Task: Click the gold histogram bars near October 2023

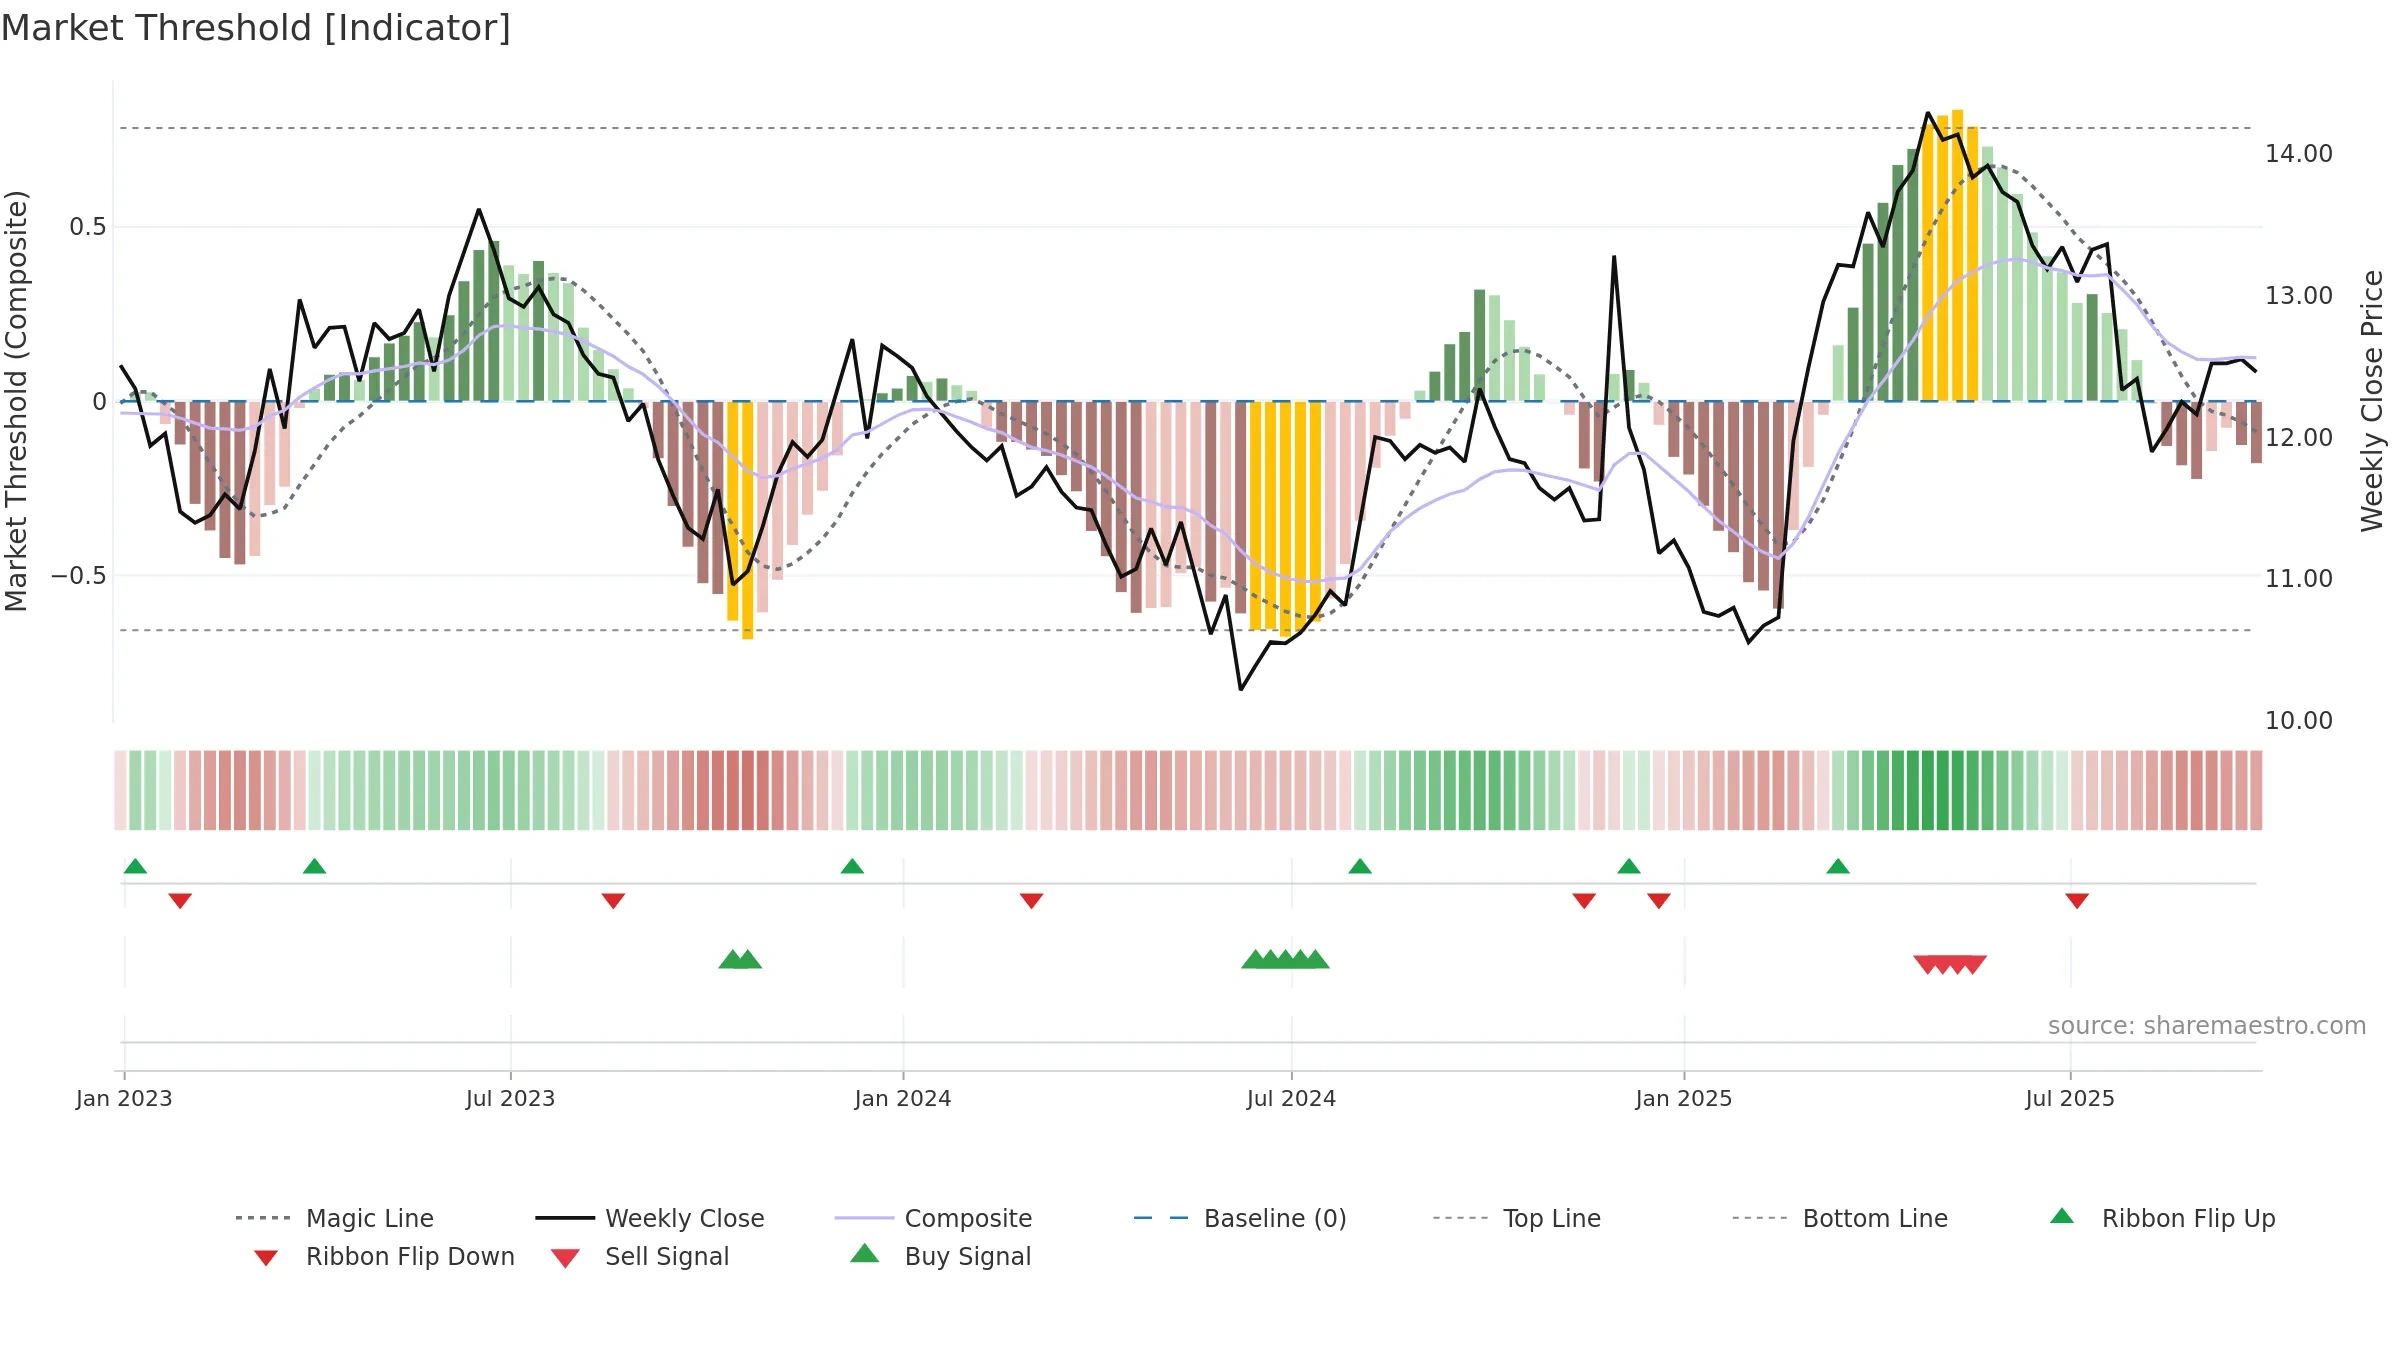Action: pyautogui.click(x=740, y=518)
